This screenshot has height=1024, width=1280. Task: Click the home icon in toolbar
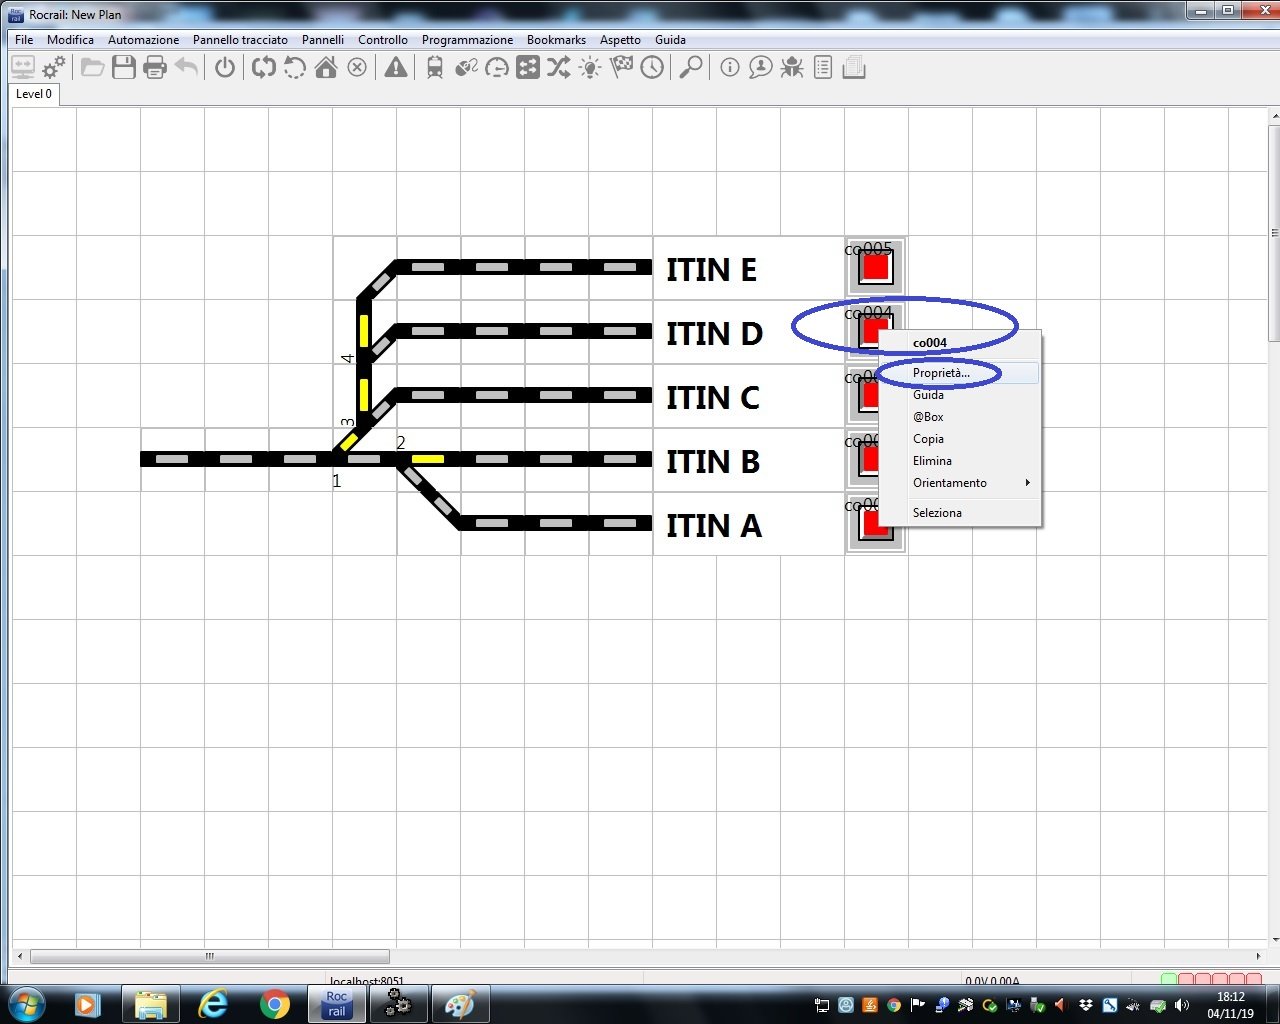point(326,68)
